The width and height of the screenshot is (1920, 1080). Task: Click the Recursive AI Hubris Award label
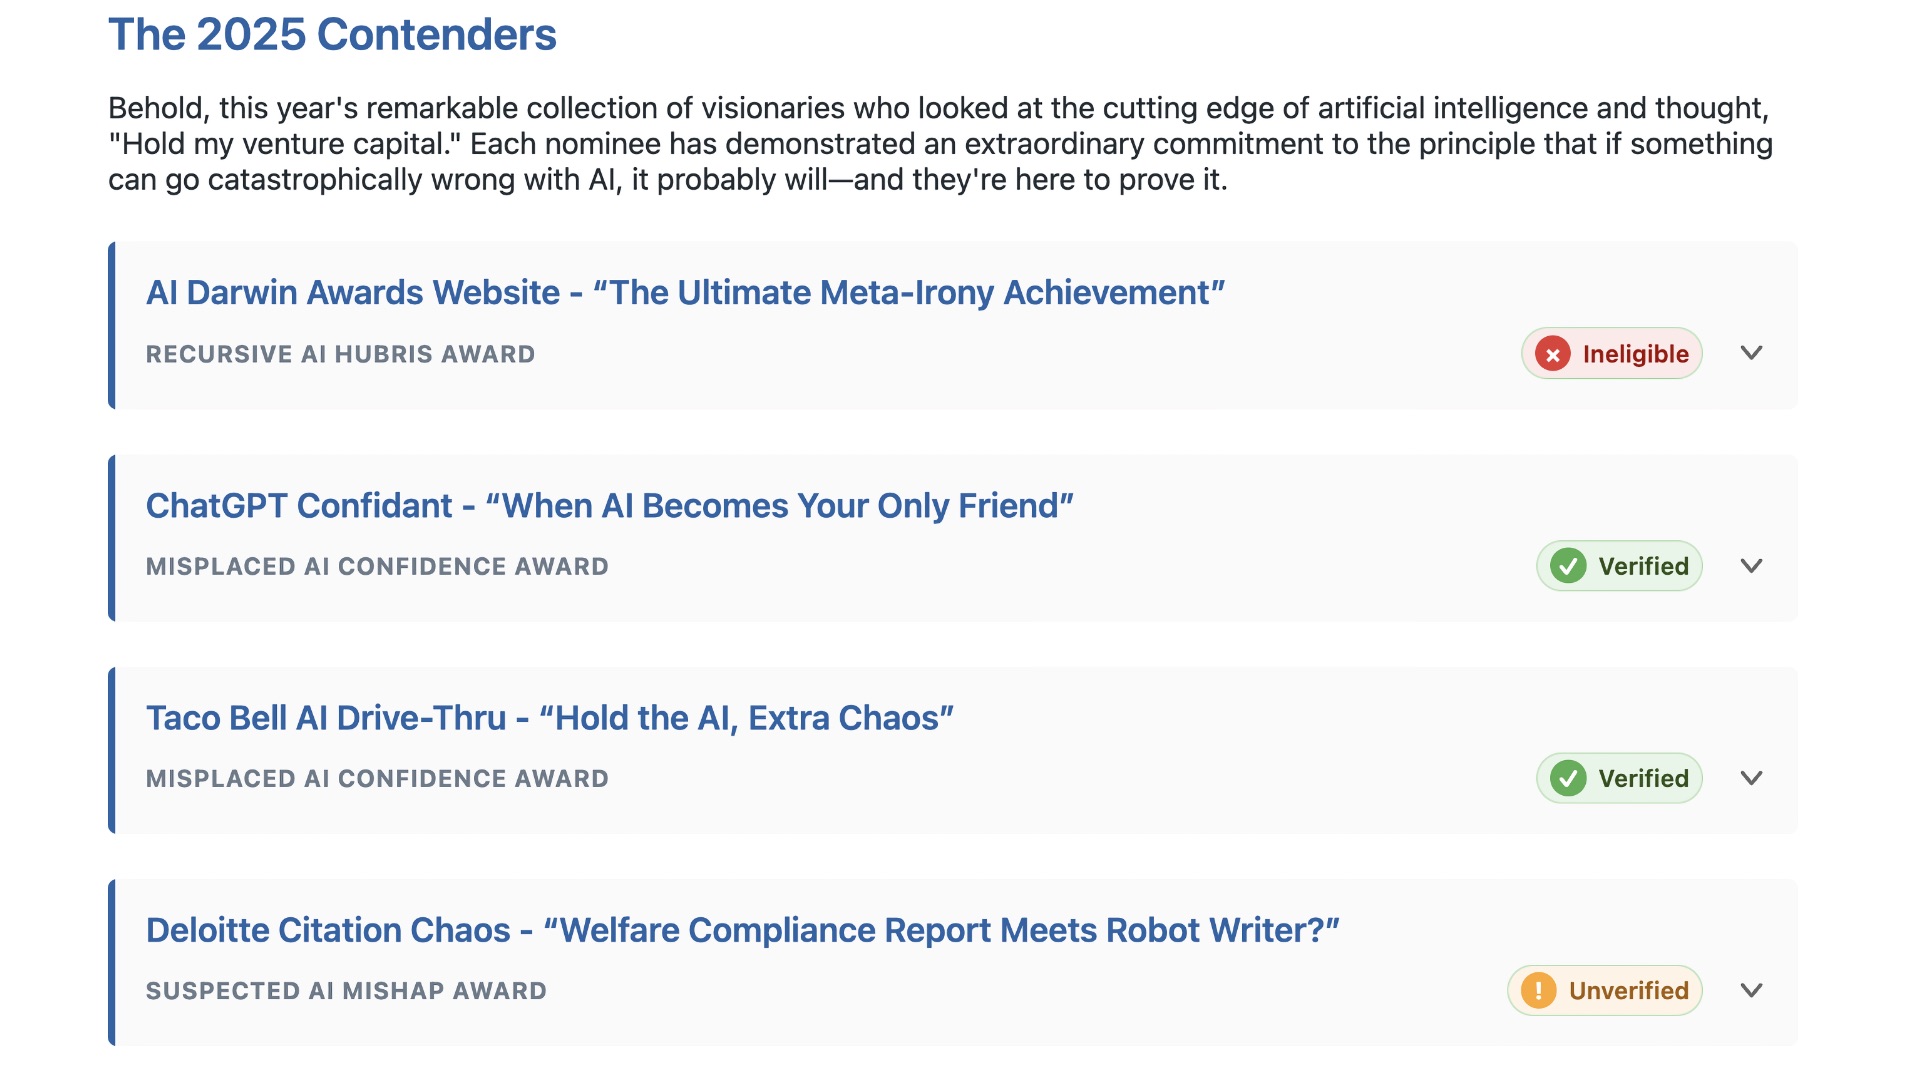click(x=340, y=354)
